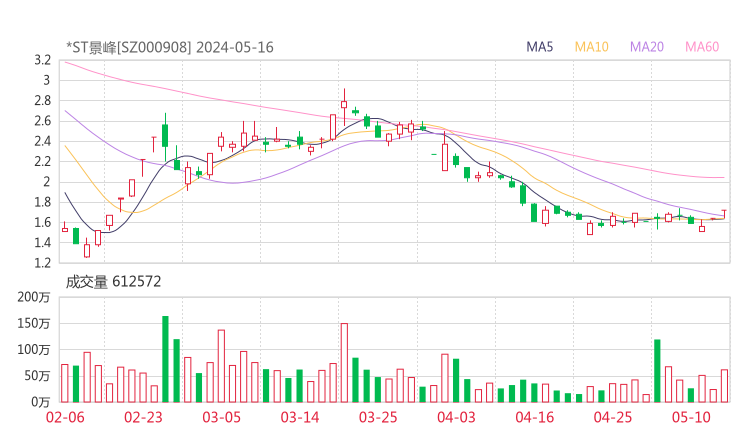Click the 1.2 price axis label
This screenshot has height=440, width=740.
click(x=41, y=263)
